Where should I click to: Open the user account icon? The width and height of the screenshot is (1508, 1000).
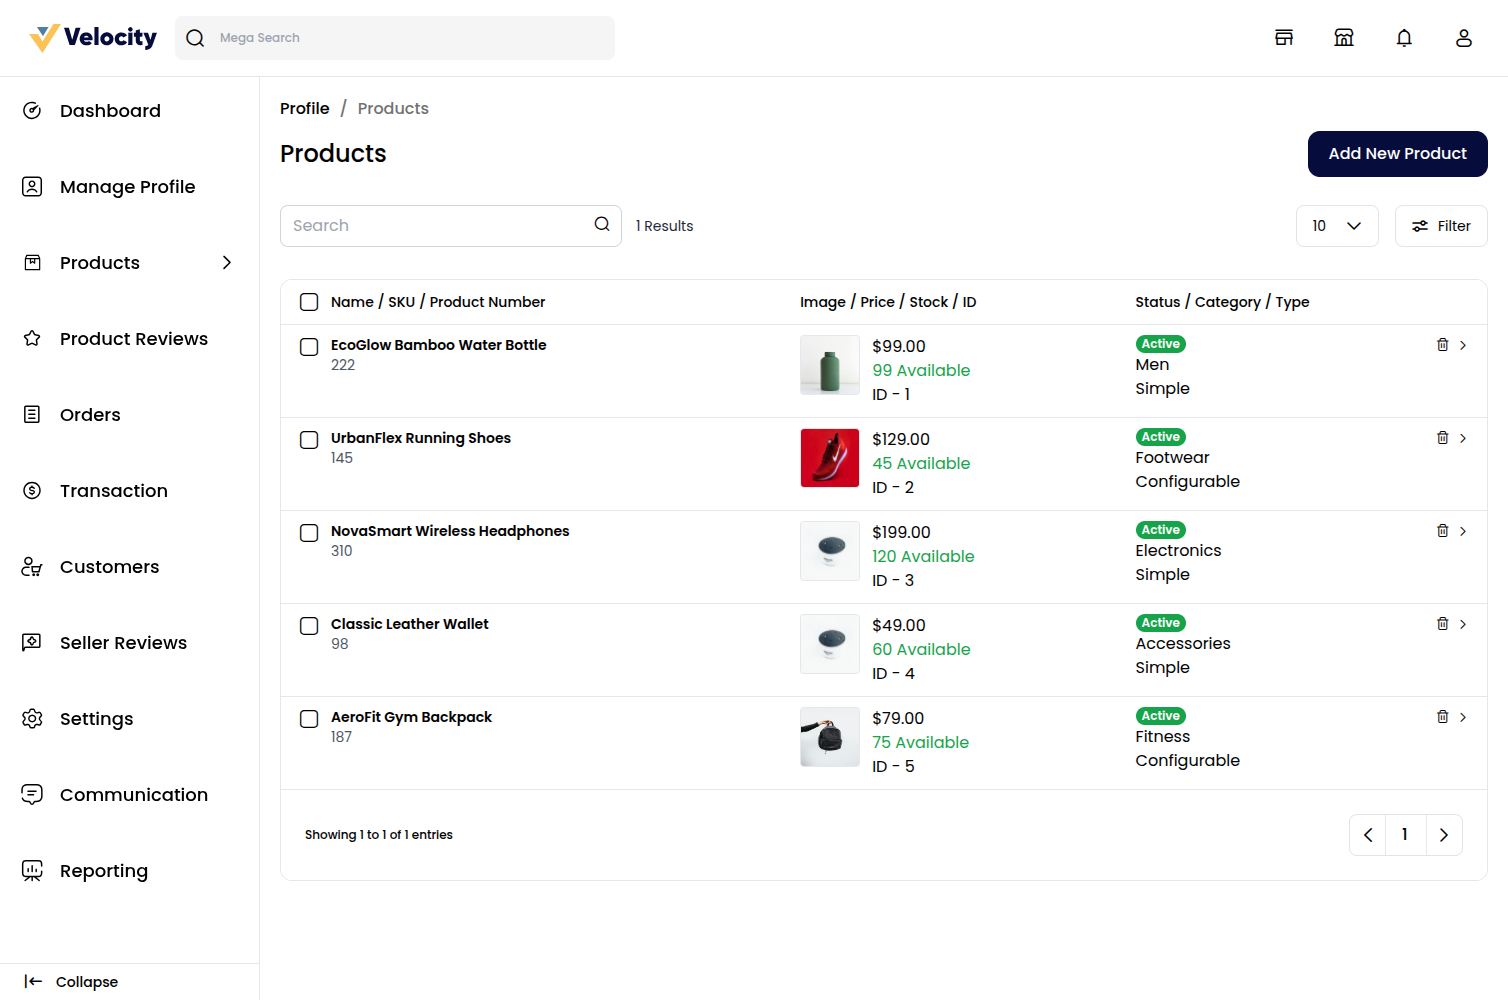click(x=1463, y=37)
